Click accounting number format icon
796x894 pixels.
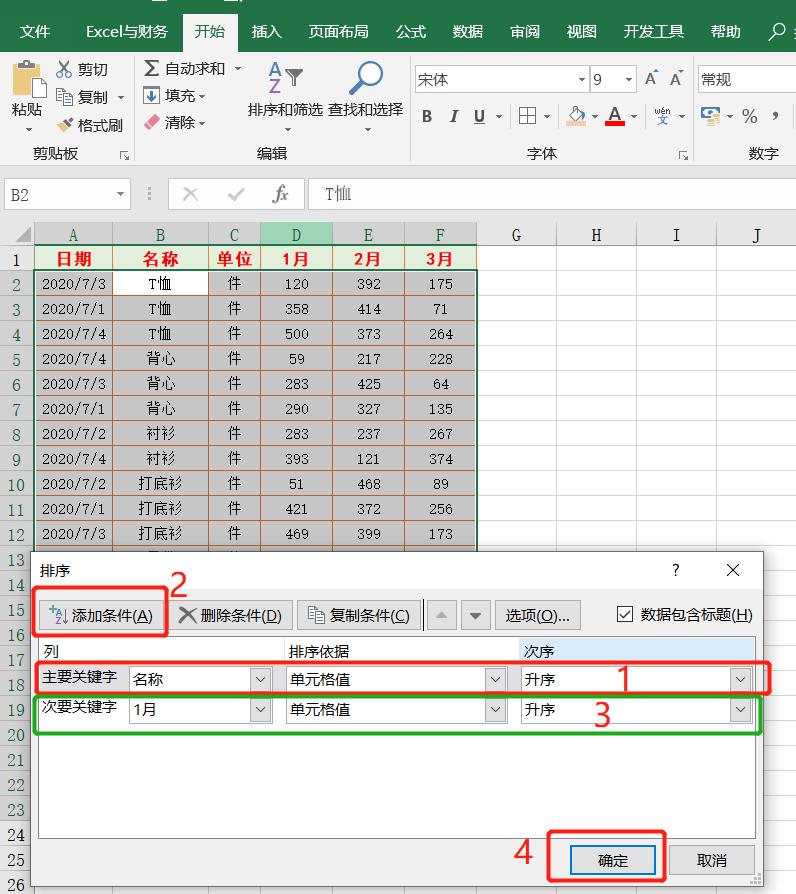pos(710,116)
